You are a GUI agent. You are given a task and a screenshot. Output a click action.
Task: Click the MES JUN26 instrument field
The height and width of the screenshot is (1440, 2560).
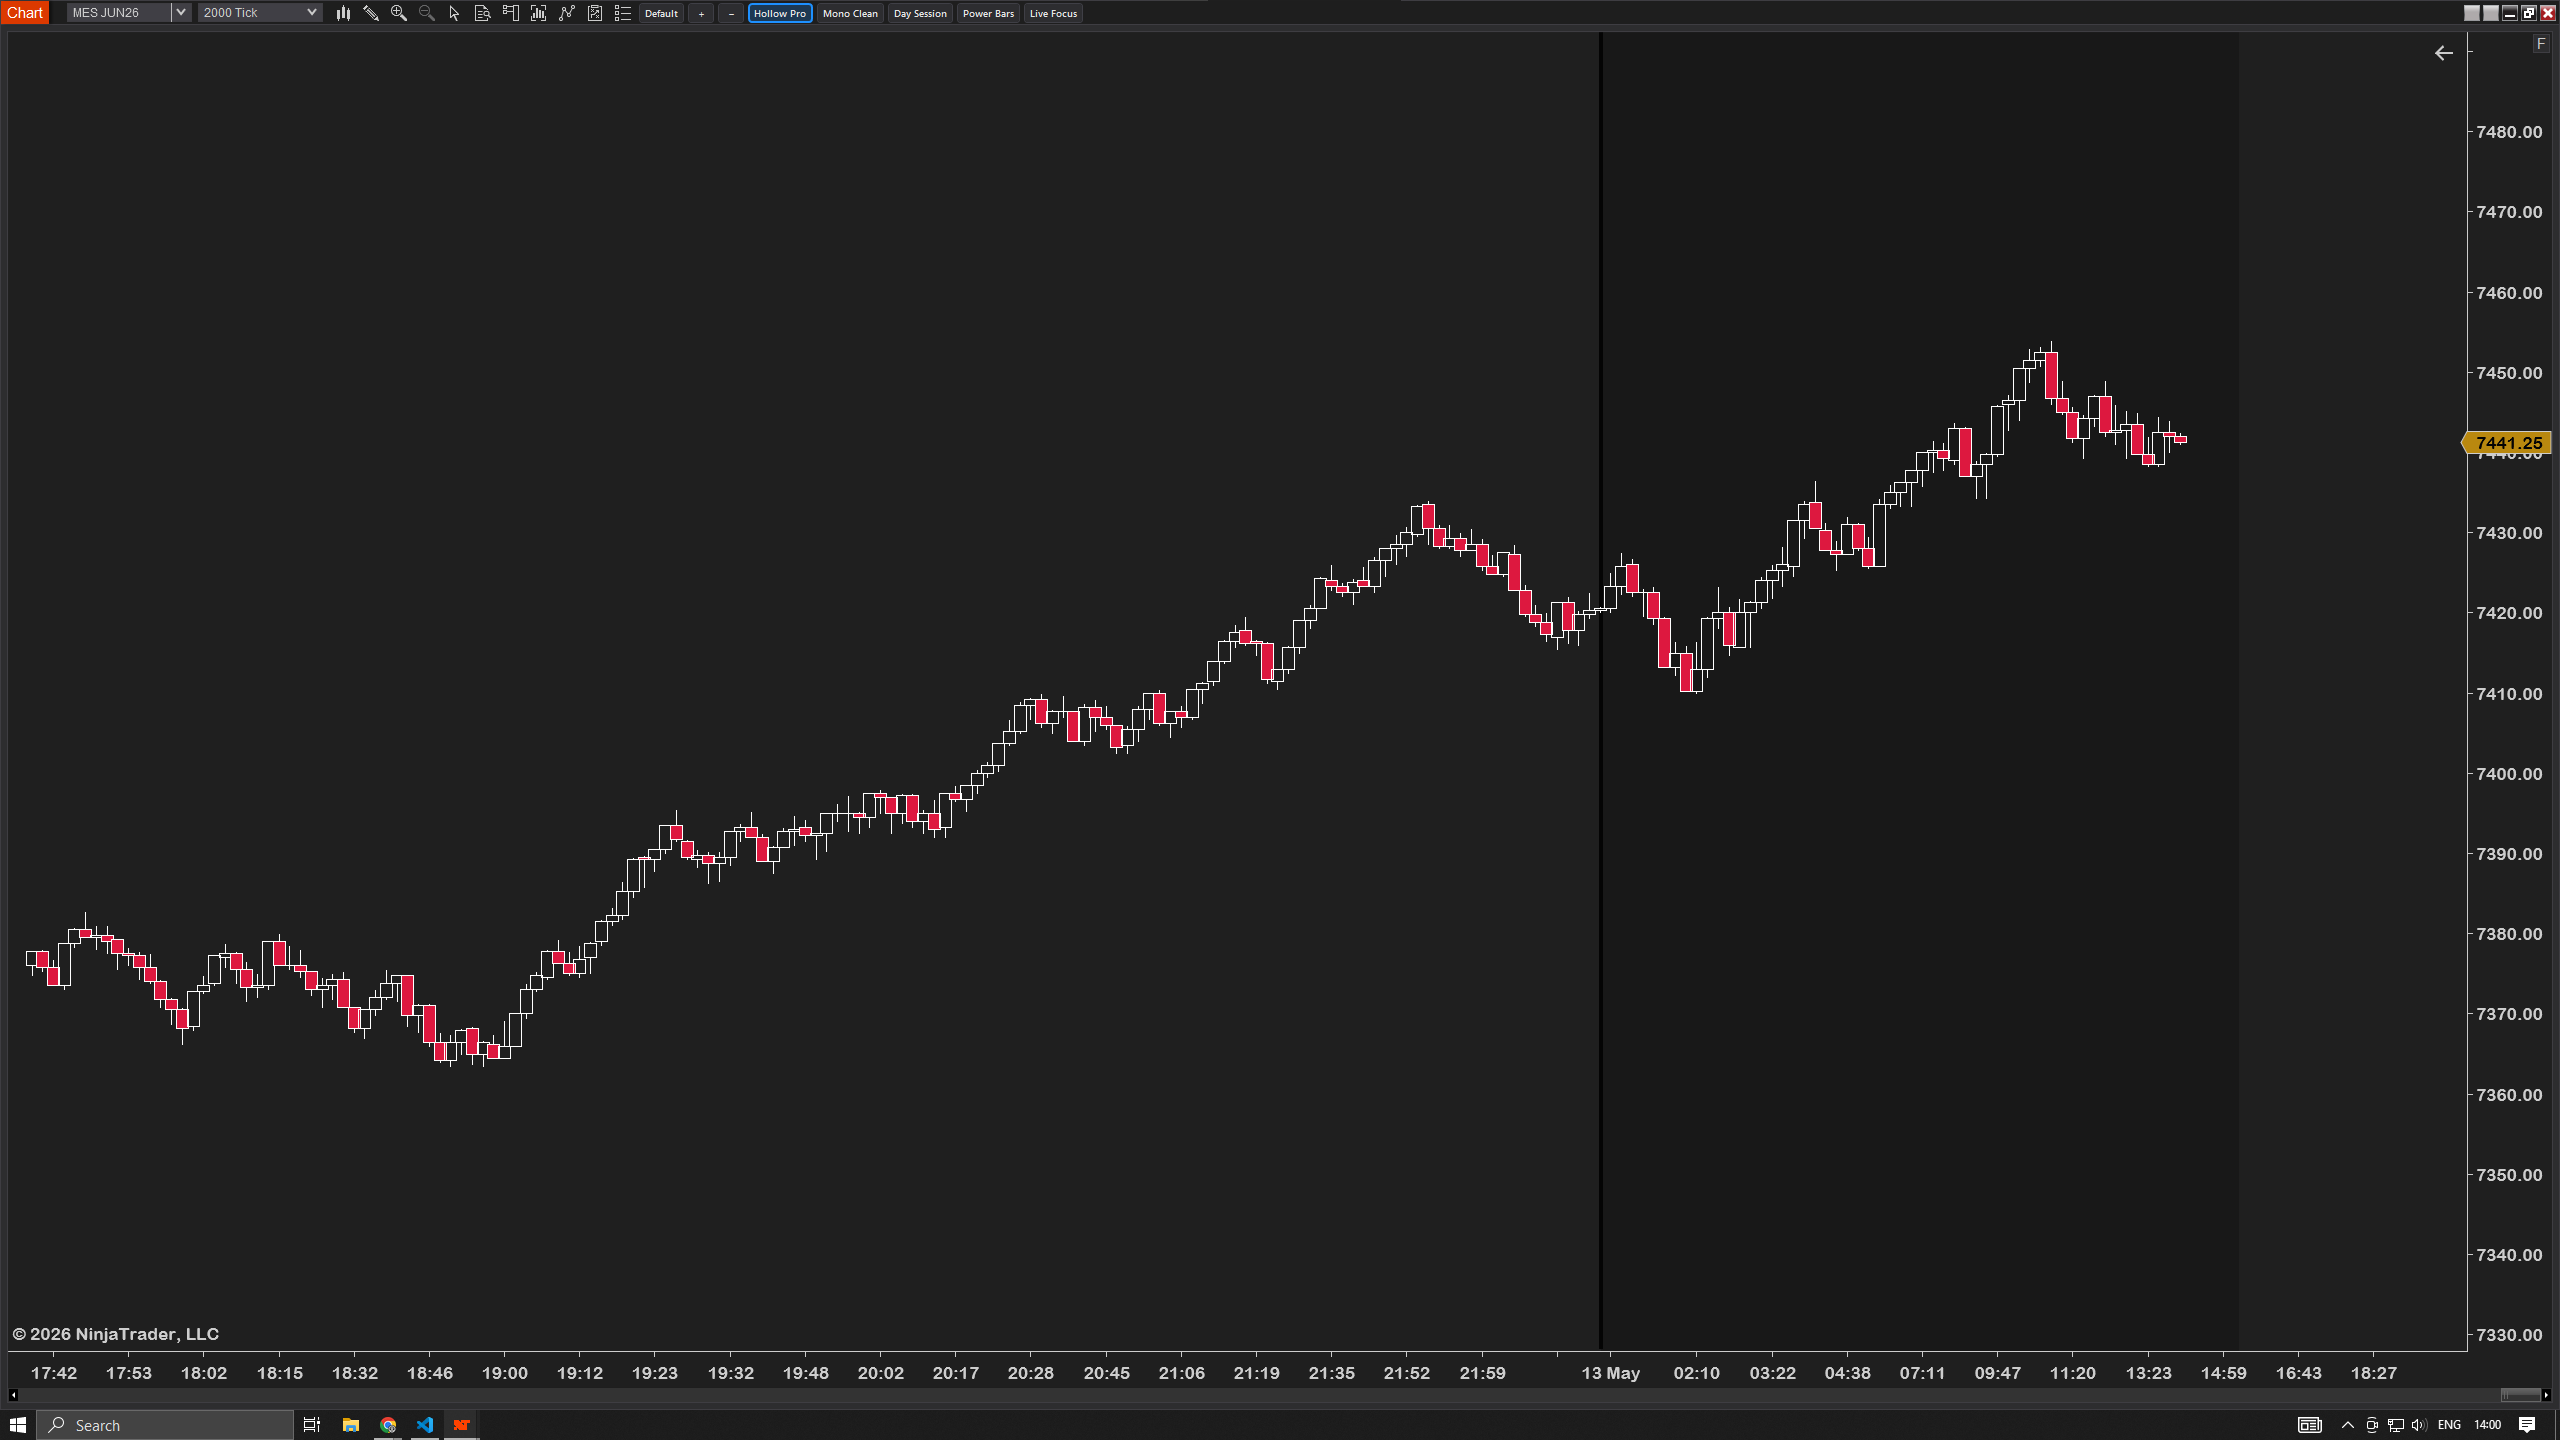[x=119, y=13]
